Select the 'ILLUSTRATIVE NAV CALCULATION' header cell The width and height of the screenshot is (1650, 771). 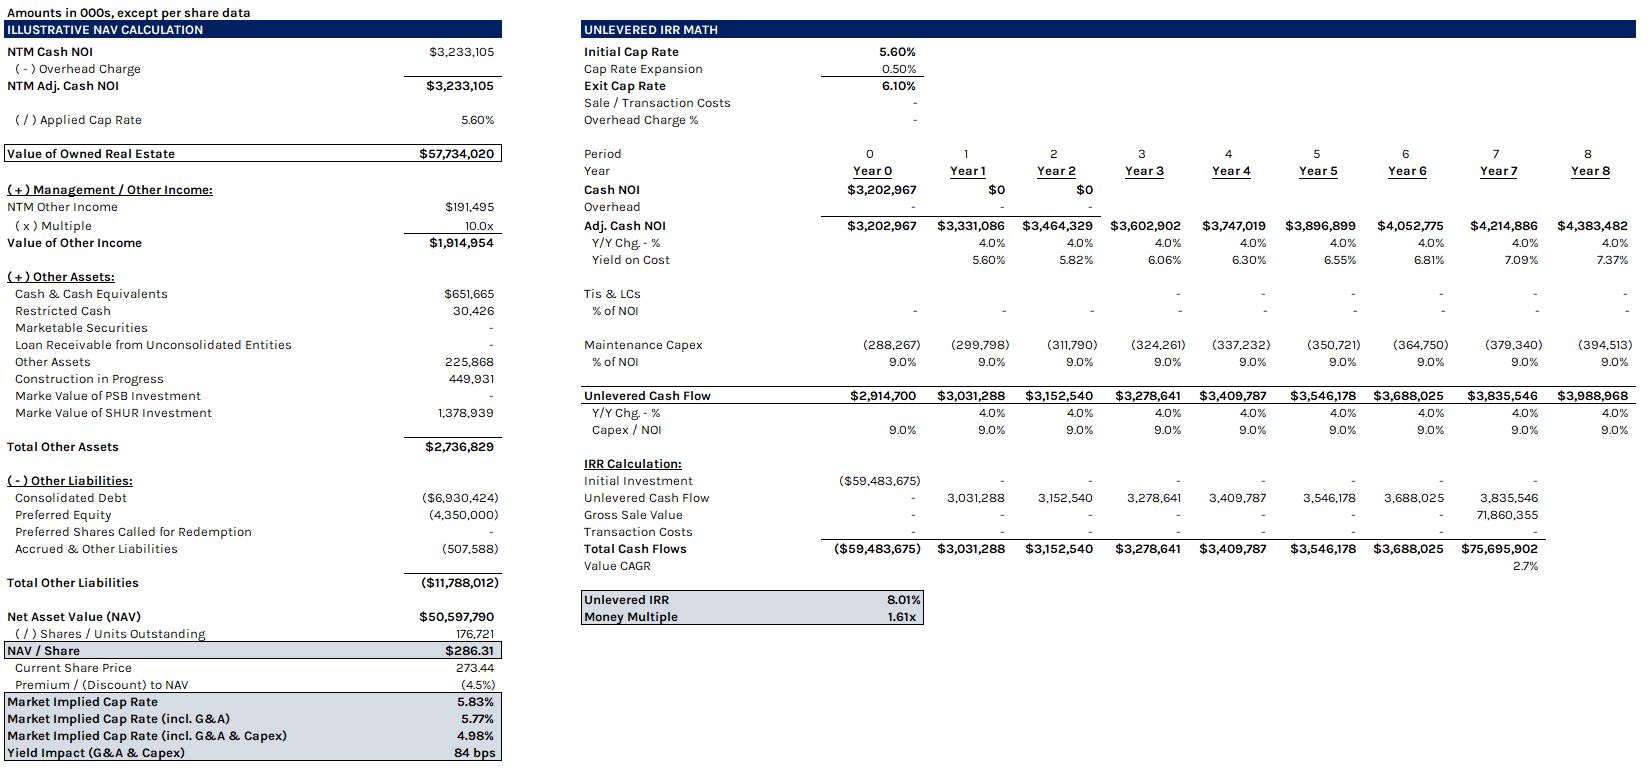253,30
